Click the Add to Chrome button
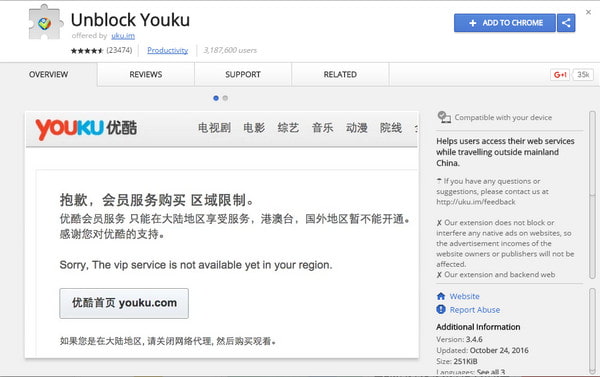The height and width of the screenshot is (377, 600). (x=505, y=23)
